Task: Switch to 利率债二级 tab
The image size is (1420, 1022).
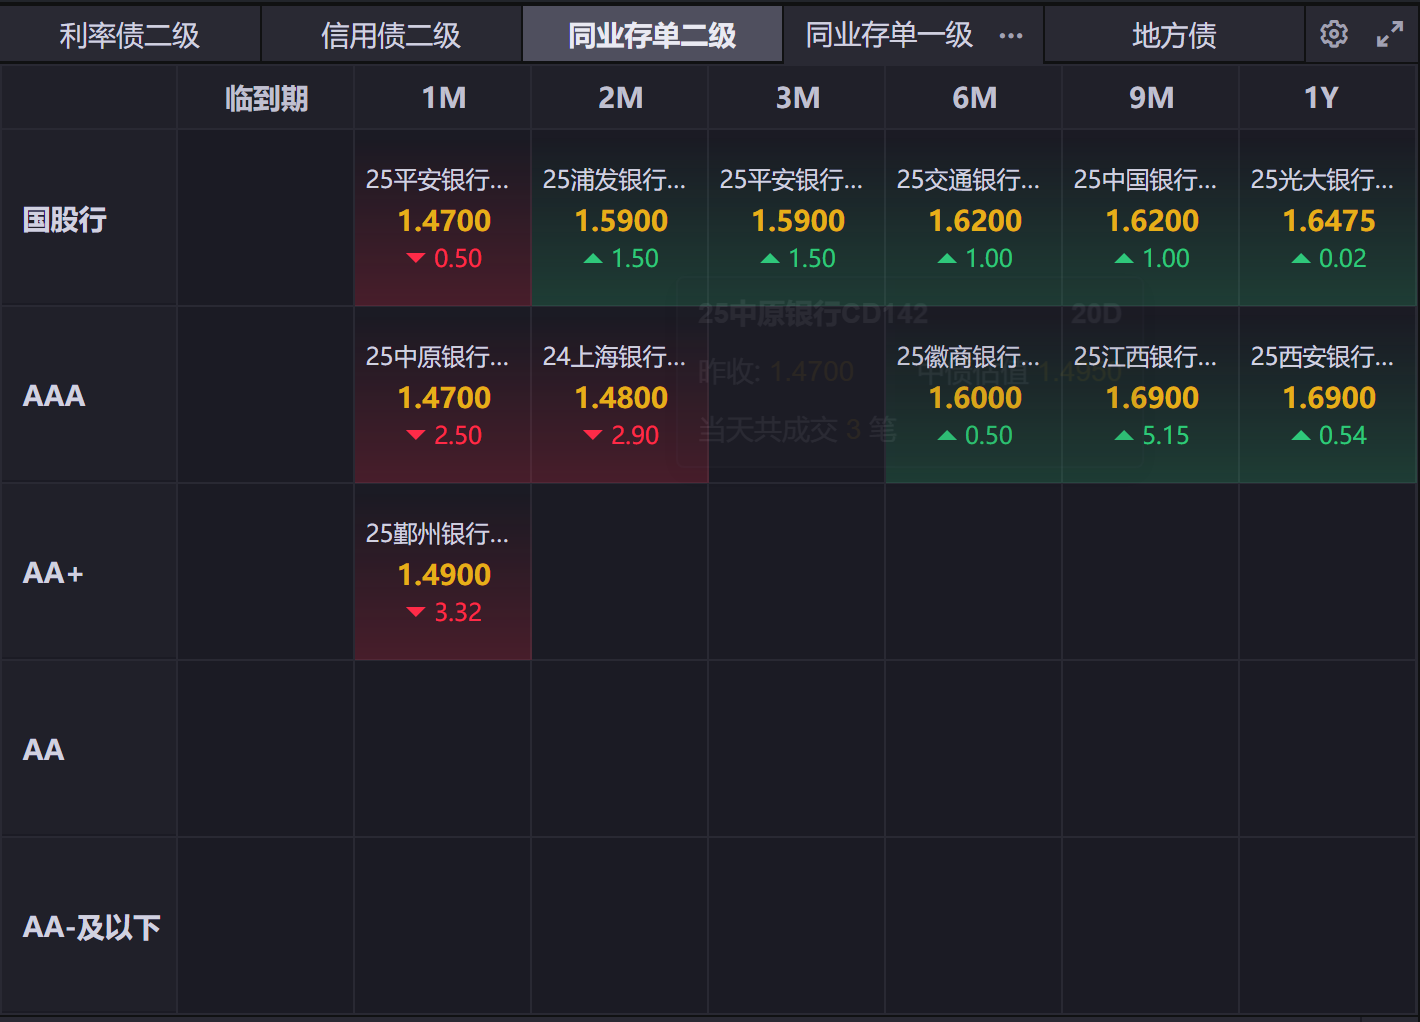Action: 130,36
